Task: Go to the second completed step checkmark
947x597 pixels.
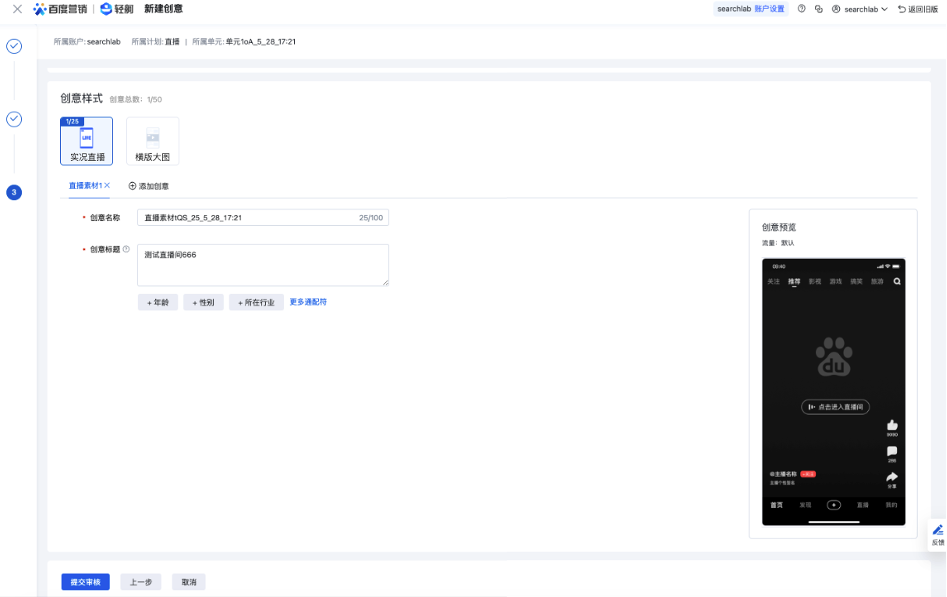Action: point(14,119)
